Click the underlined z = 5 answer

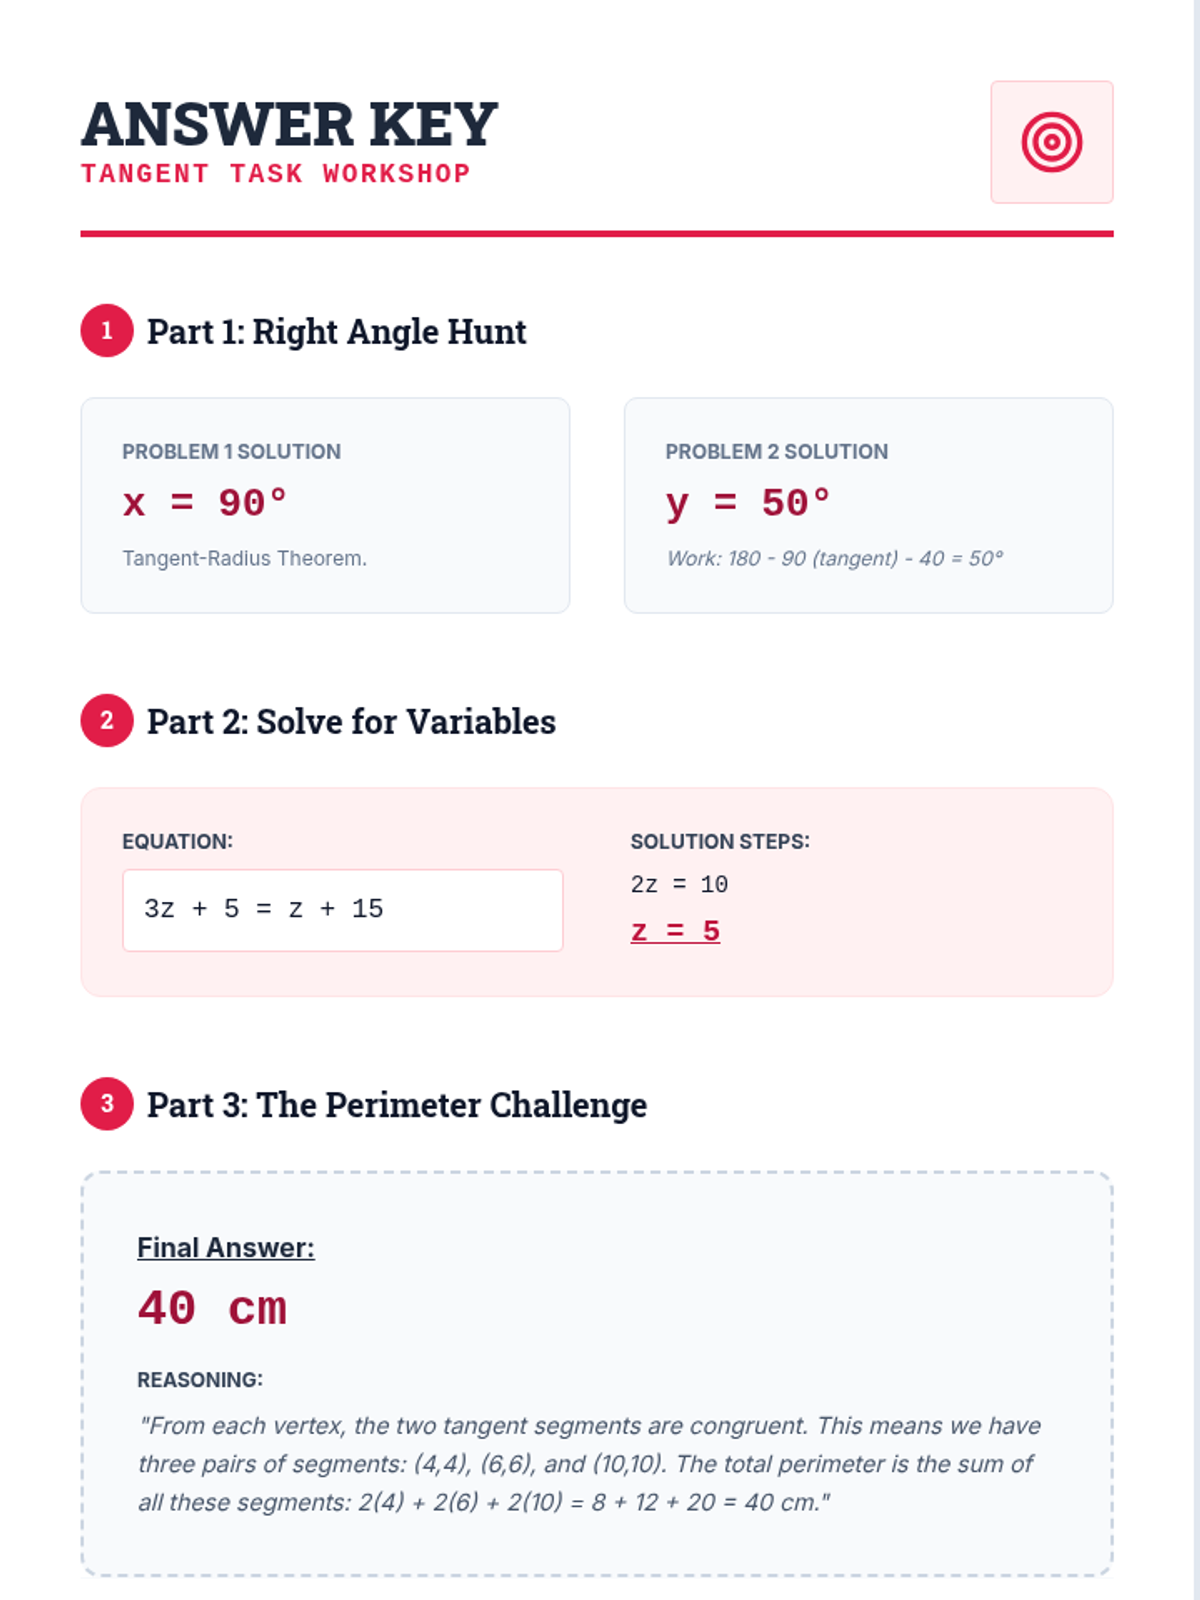[675, 931]
